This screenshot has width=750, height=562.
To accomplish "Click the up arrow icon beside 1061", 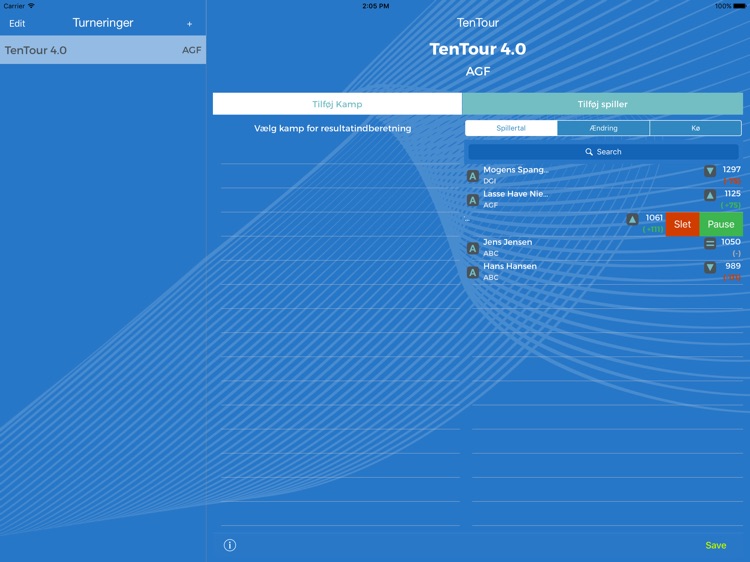I will (632, 219).
